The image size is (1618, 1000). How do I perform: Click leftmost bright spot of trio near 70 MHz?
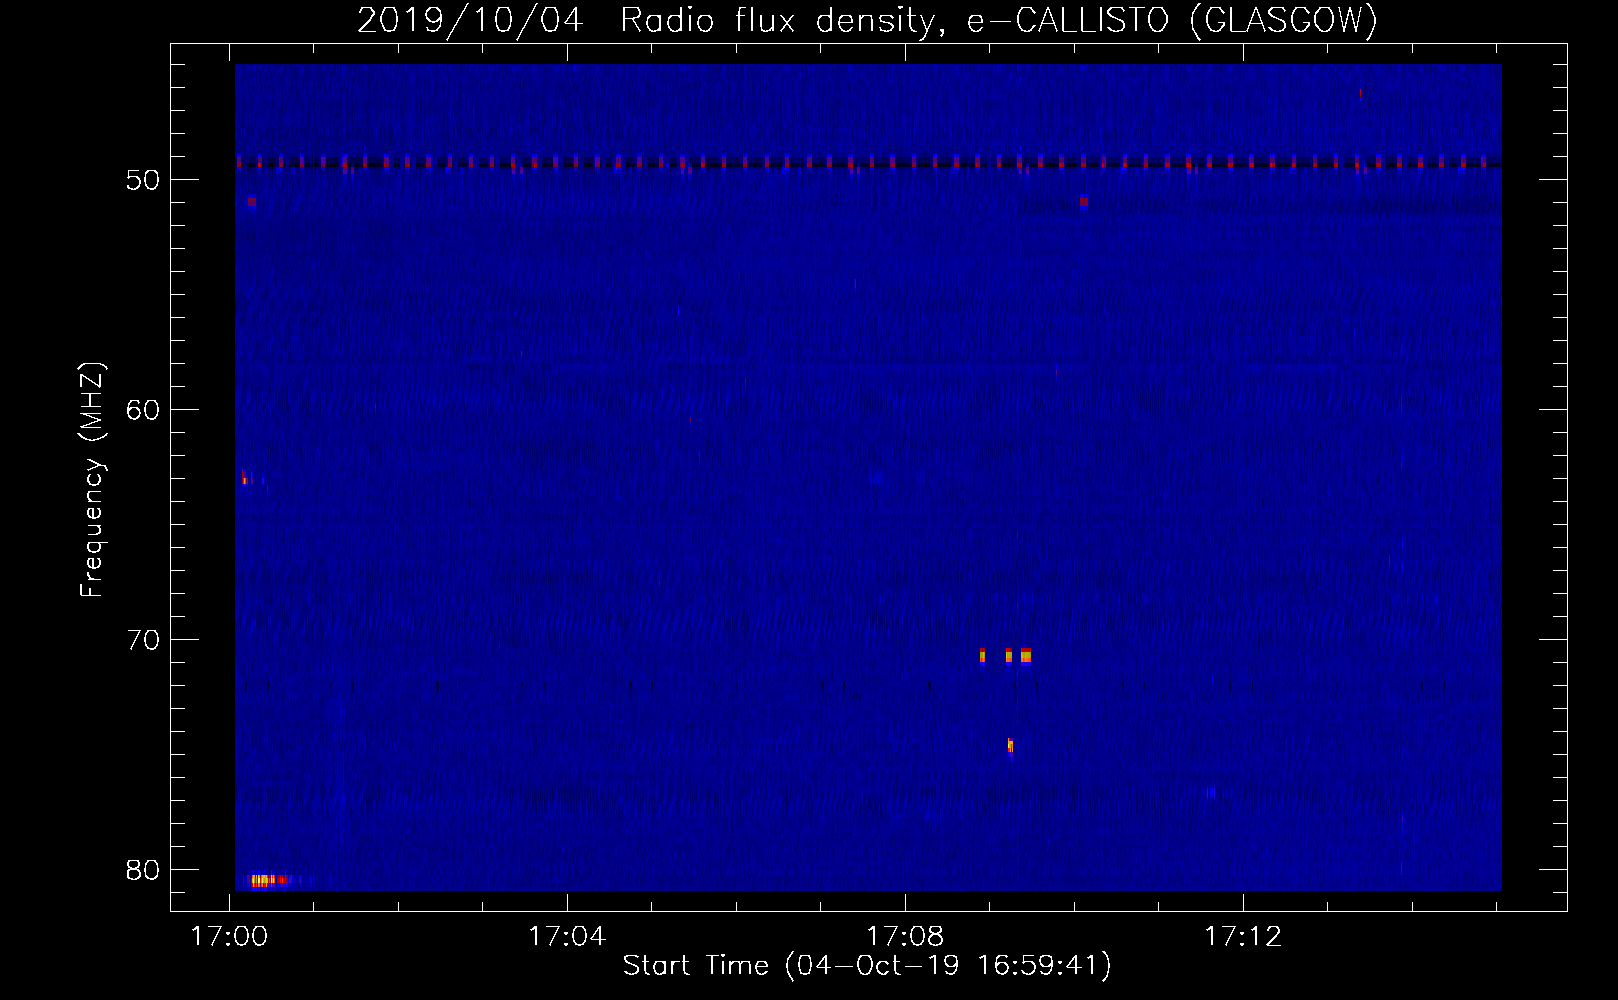pyautogui.click(x=982, y=656)
